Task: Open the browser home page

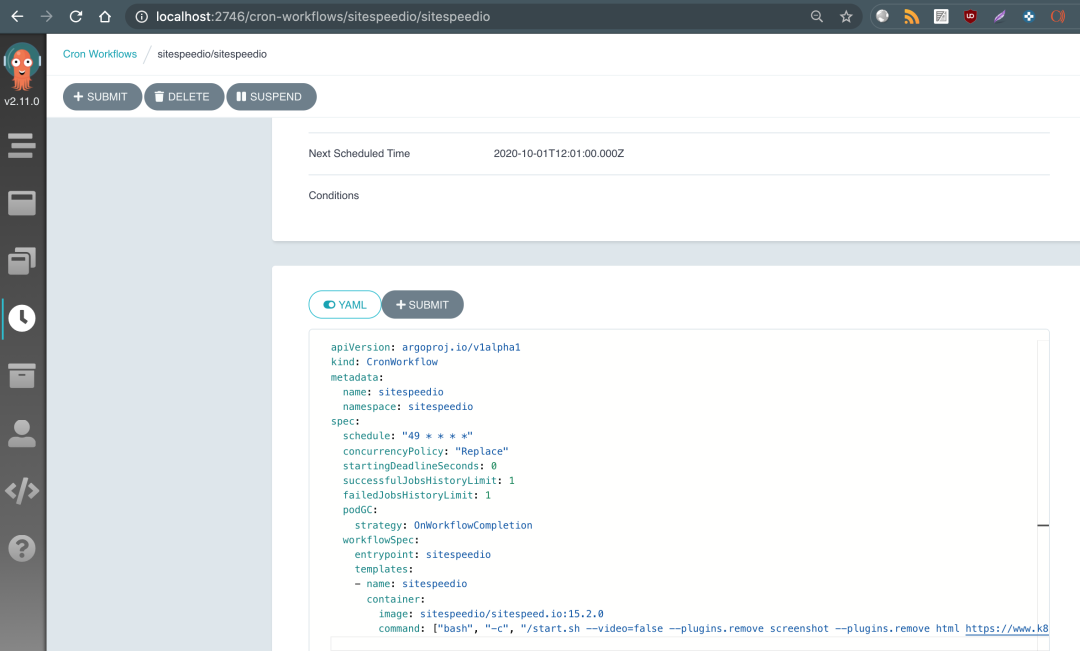Action: (105, 17)
